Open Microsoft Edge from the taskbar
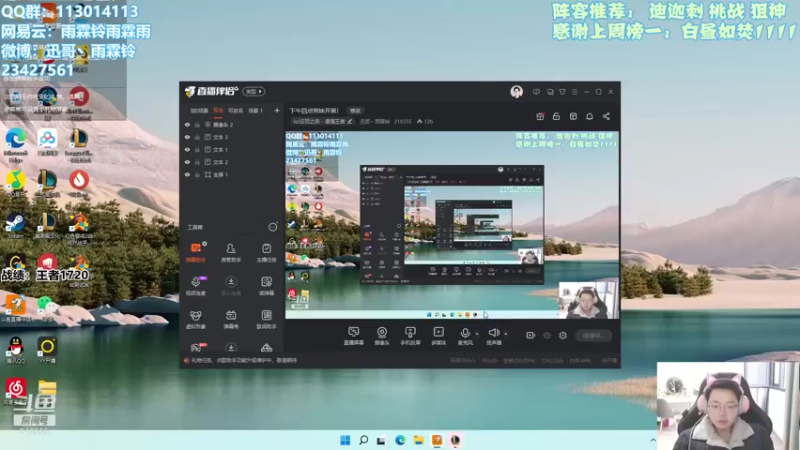This screenshot has height=450, width=800. click(400, 440)
